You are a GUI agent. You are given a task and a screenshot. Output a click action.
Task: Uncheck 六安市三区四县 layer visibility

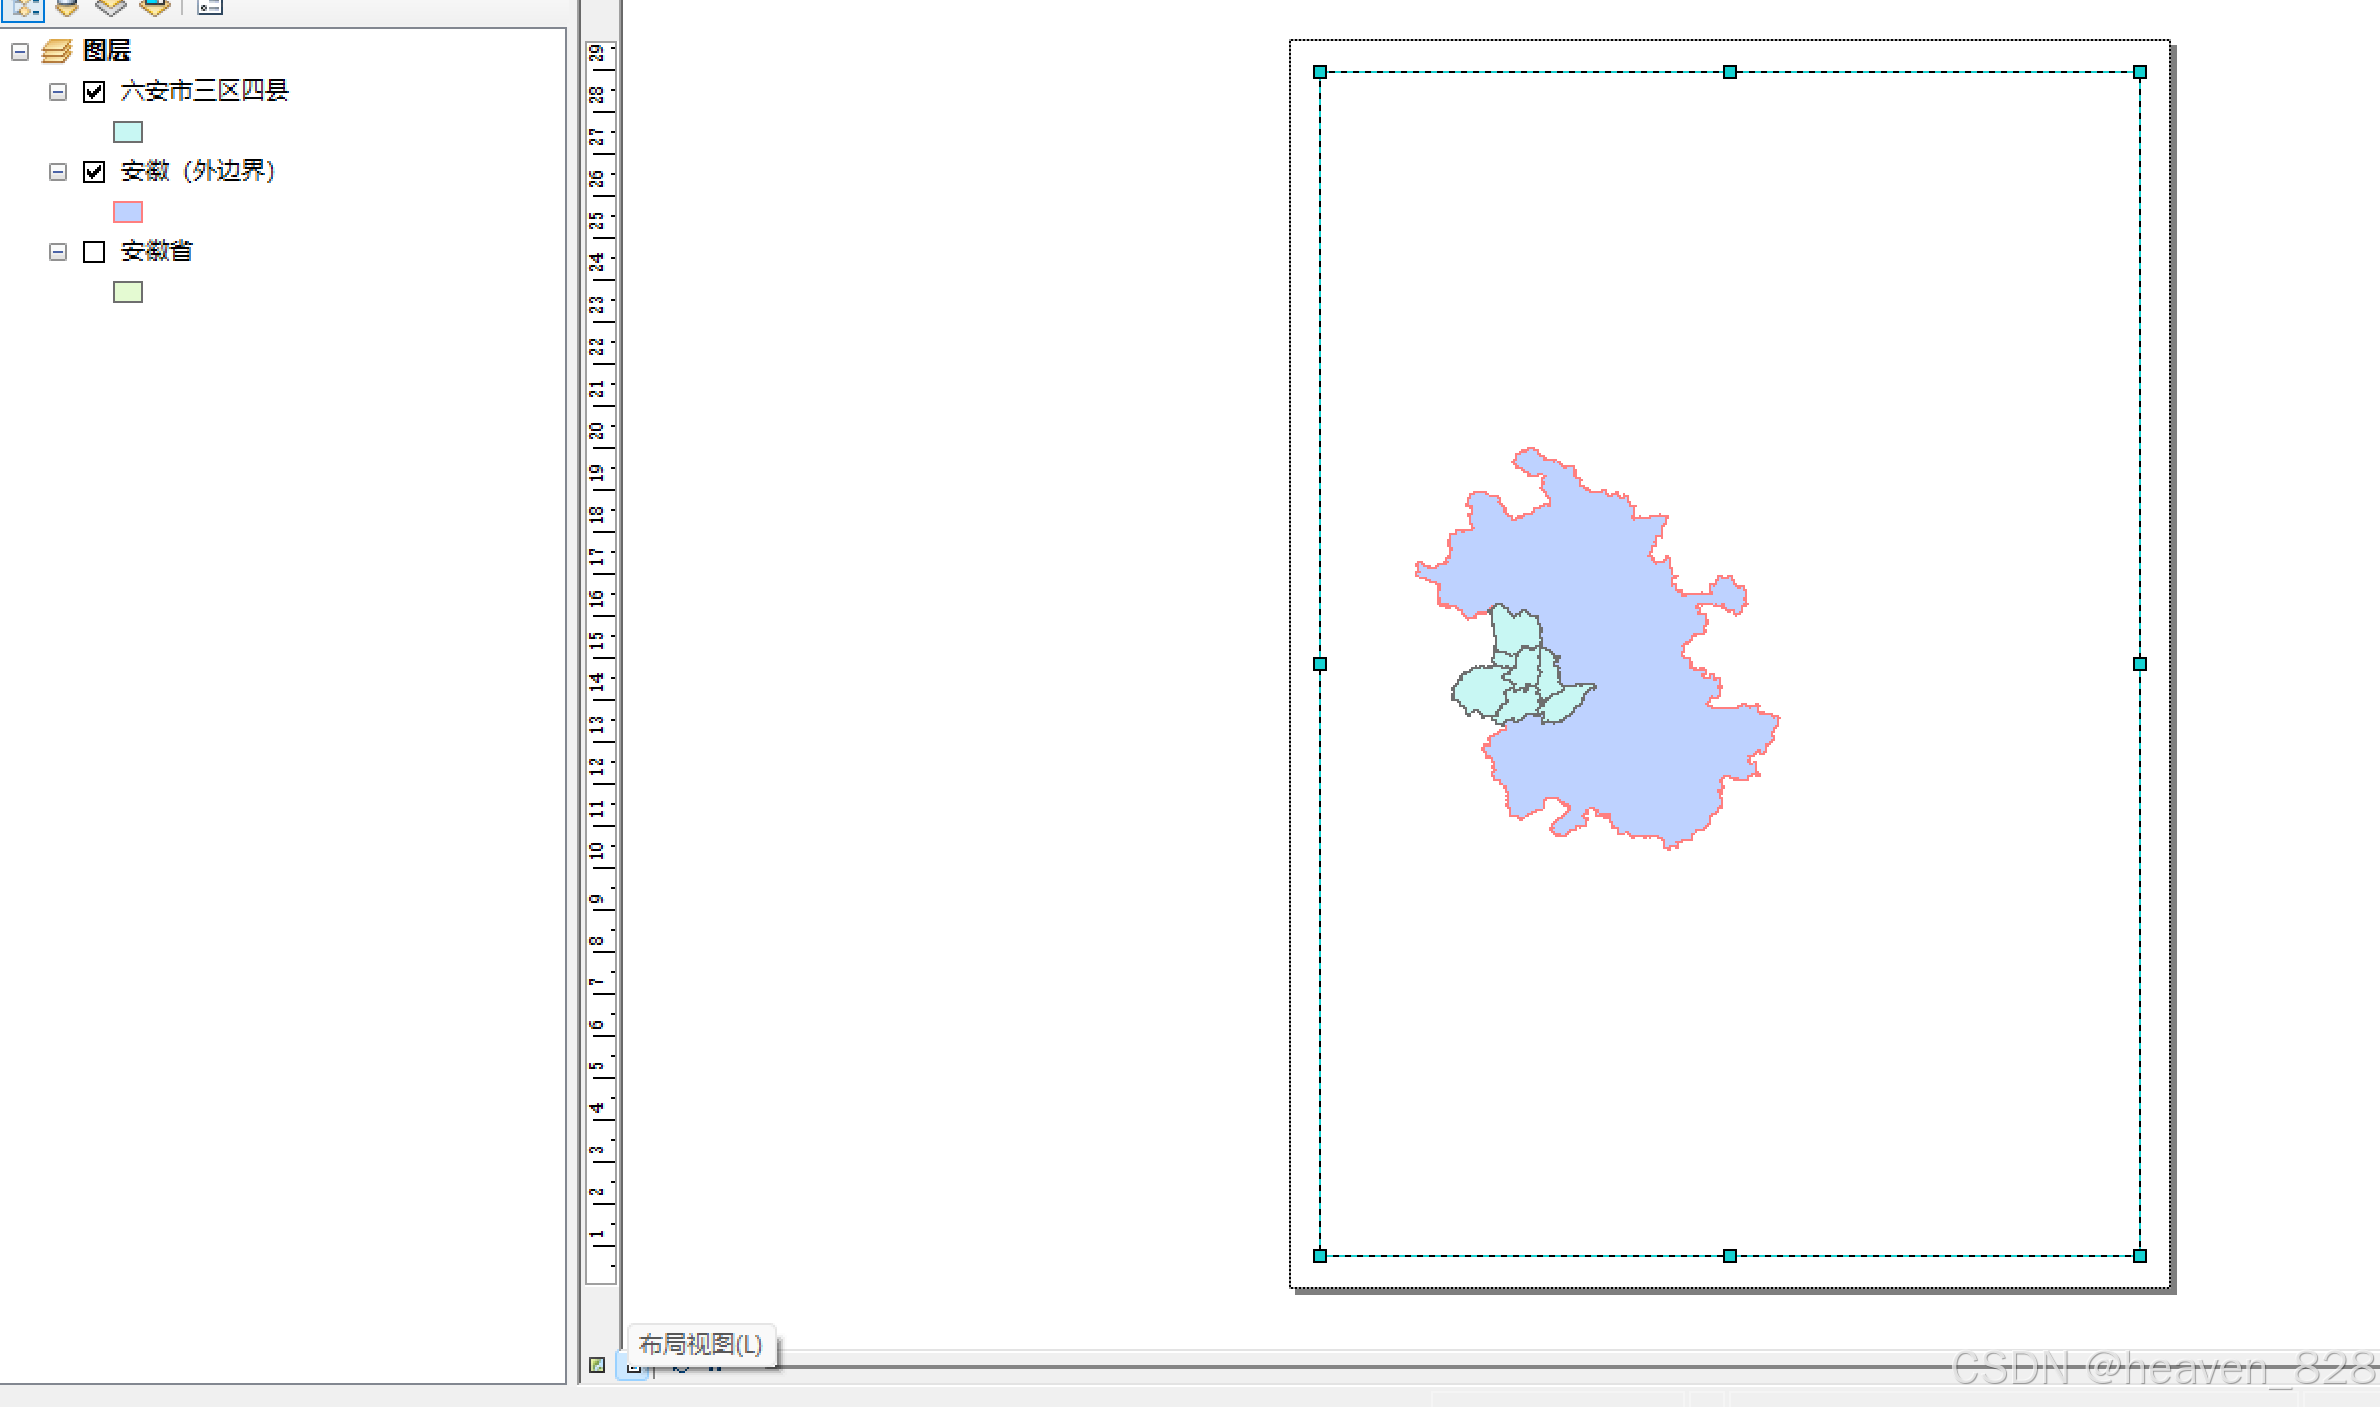point(94,92)
